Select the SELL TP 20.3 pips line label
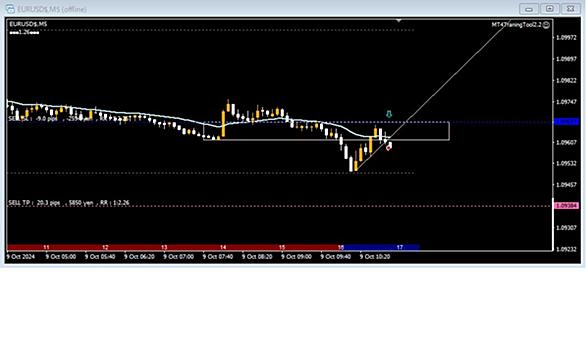This screenshot has width=586, height=362. click(x=69, y=202)
